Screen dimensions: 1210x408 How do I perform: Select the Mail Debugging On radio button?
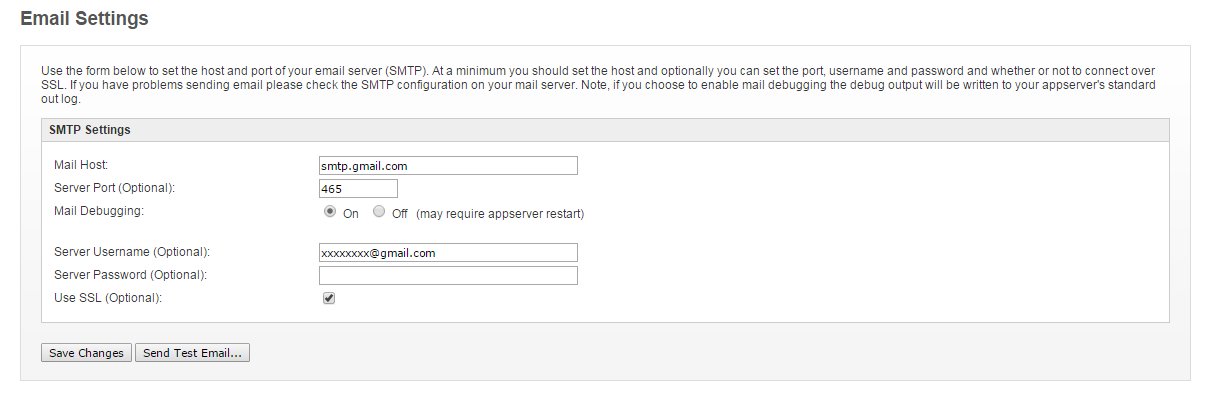(330, 212)
